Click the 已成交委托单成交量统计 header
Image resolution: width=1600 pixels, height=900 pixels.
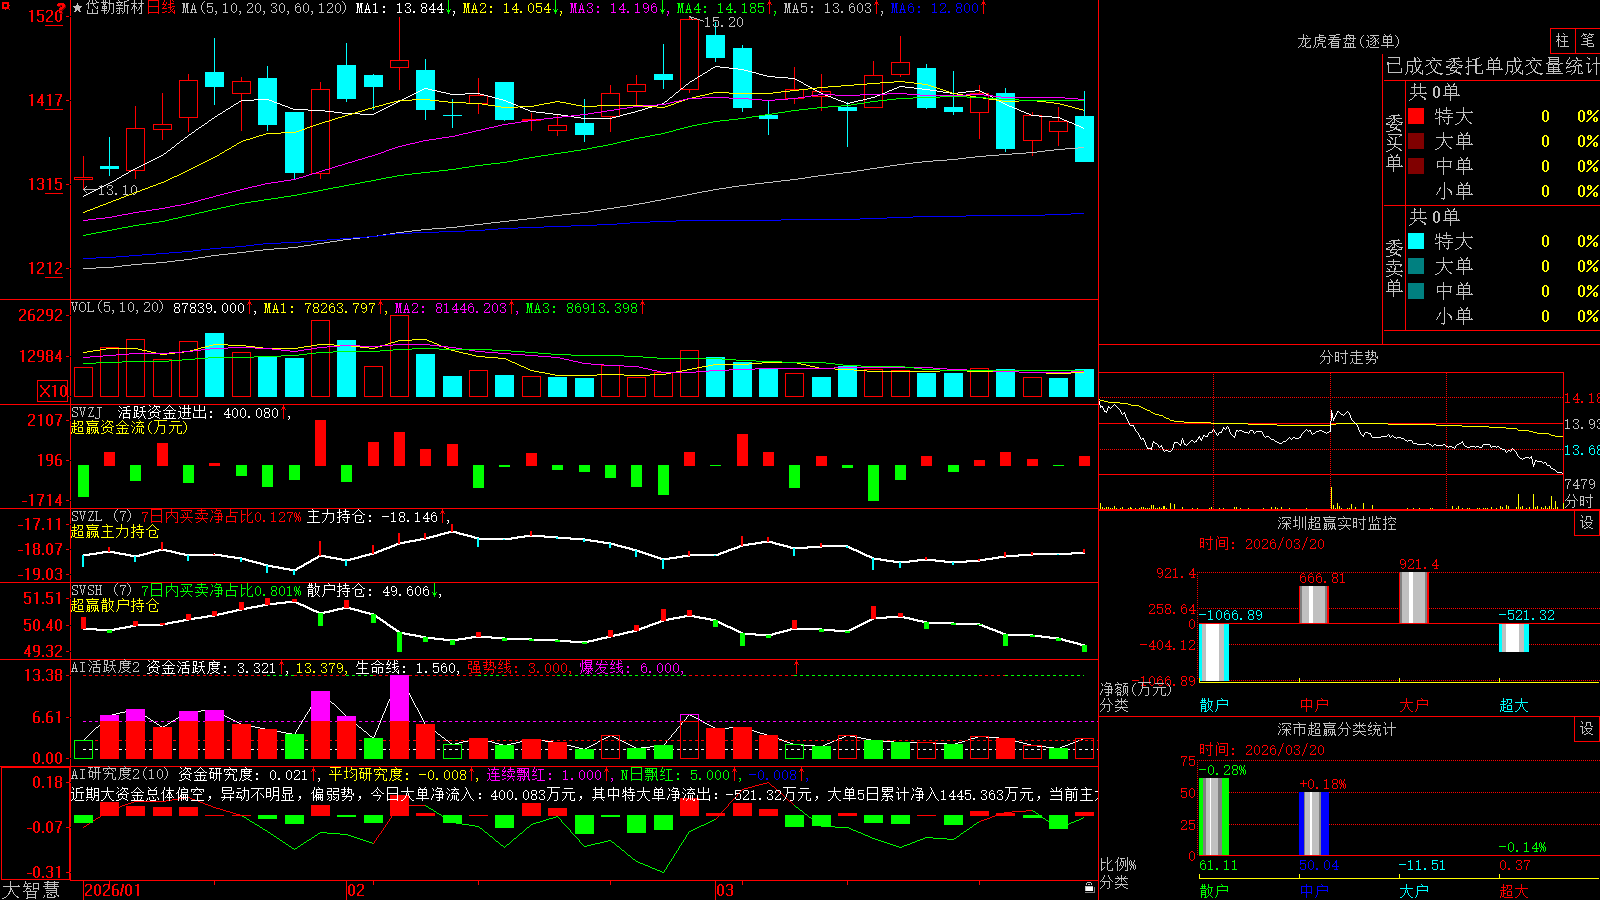tap(1492, 66)
